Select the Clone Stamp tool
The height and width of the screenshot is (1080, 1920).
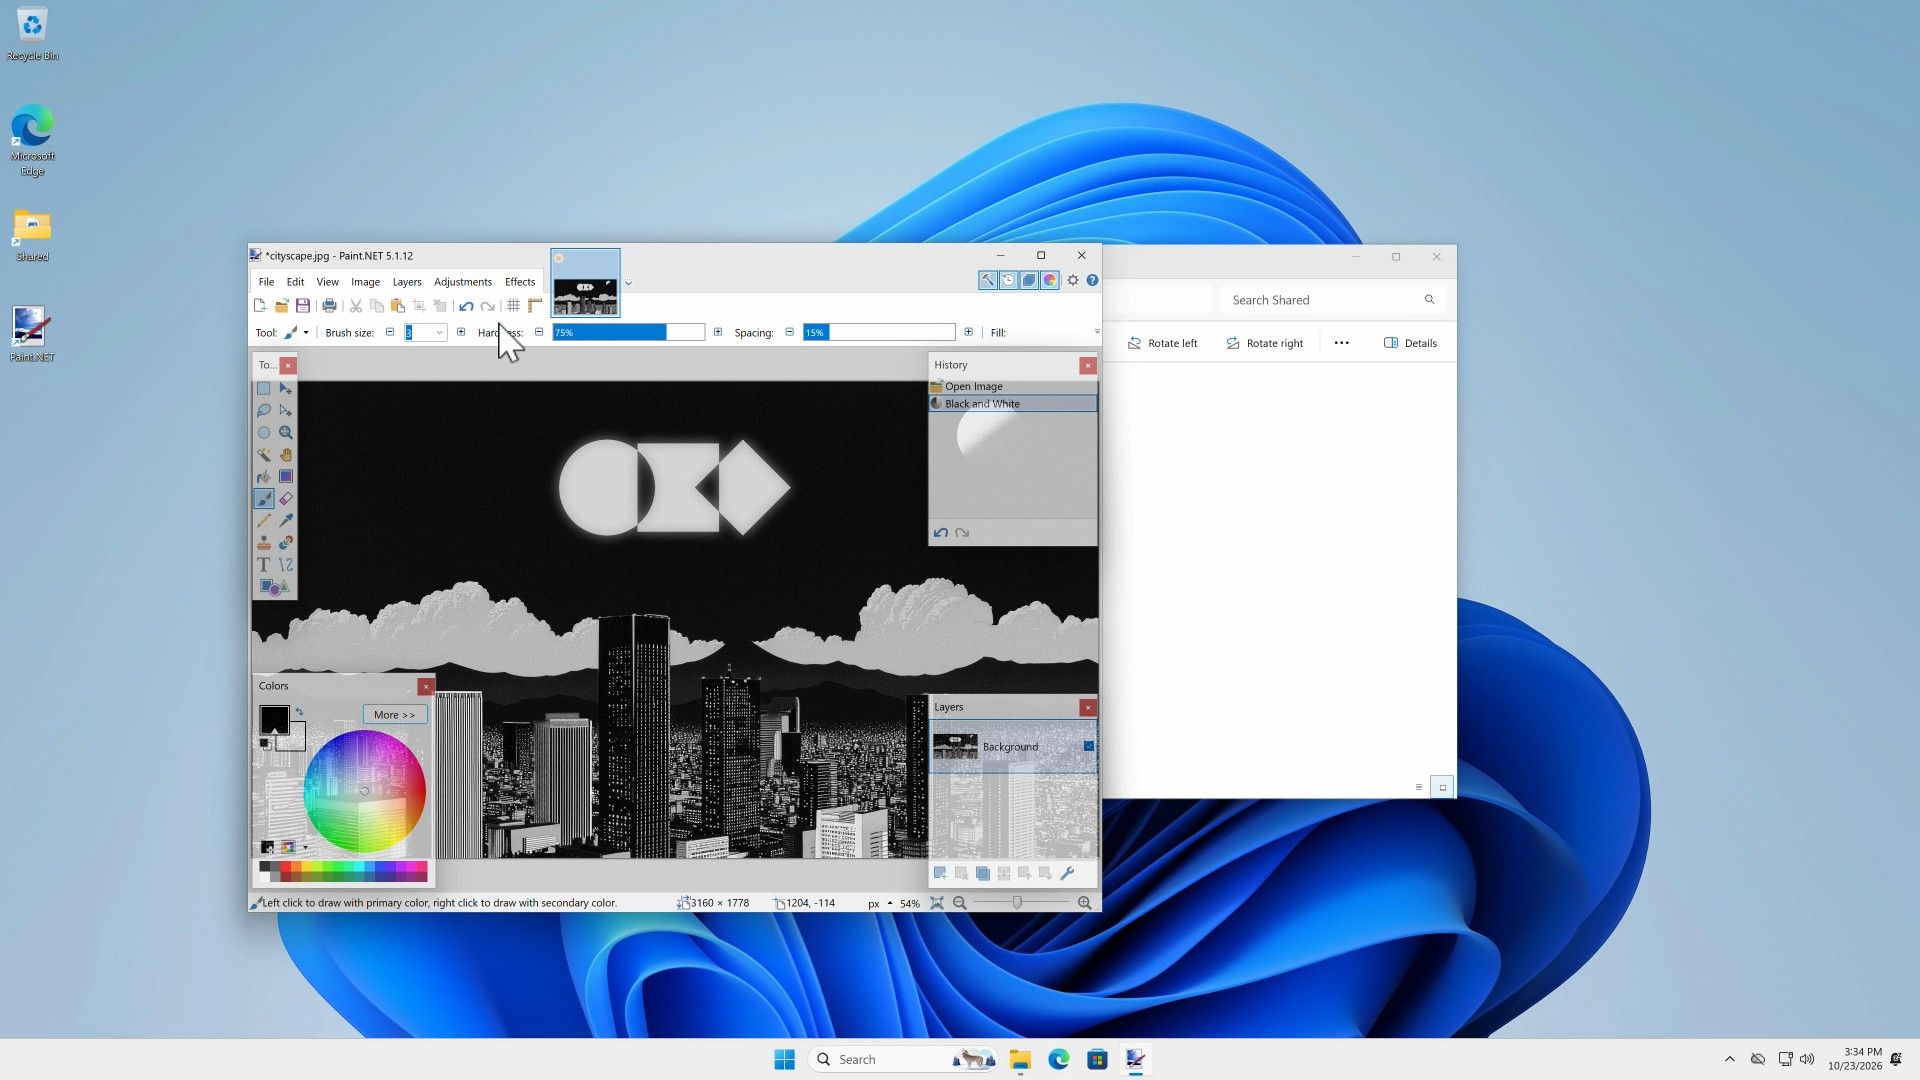coord(264,542)
